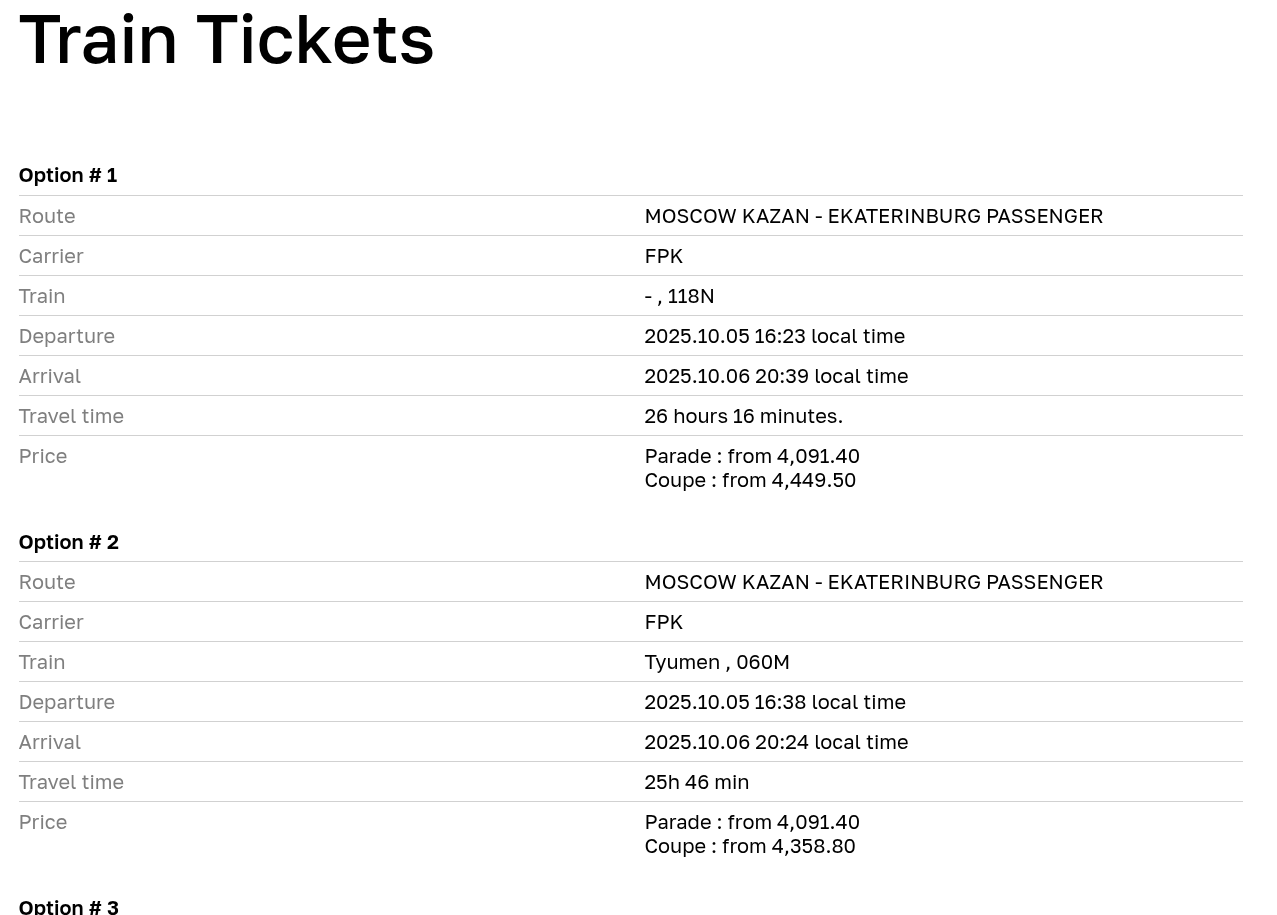Screen dimensions: 1277x915
Task: Click the Option 1 route value text
Action: pos(873,216)
